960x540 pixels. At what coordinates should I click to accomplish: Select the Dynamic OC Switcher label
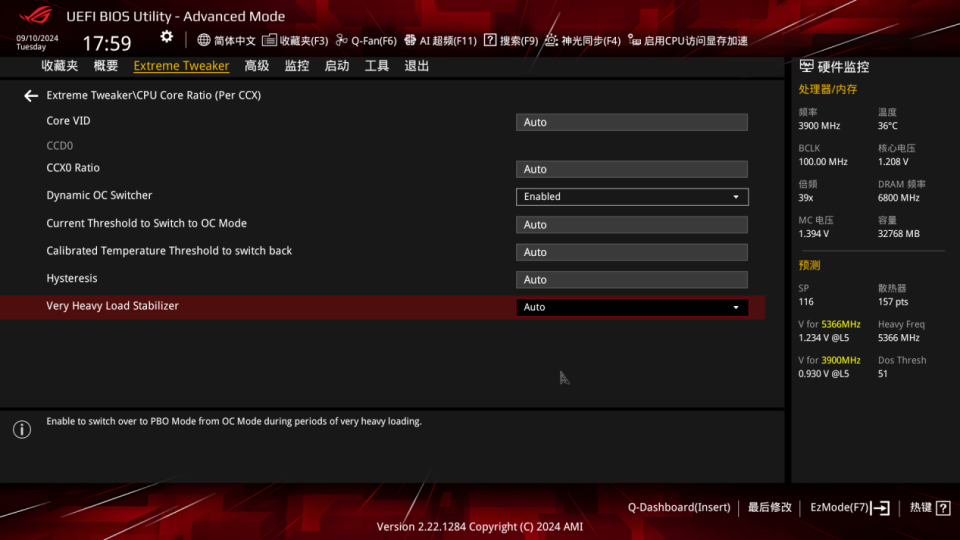pyautogui.click(x=99, y=195)
